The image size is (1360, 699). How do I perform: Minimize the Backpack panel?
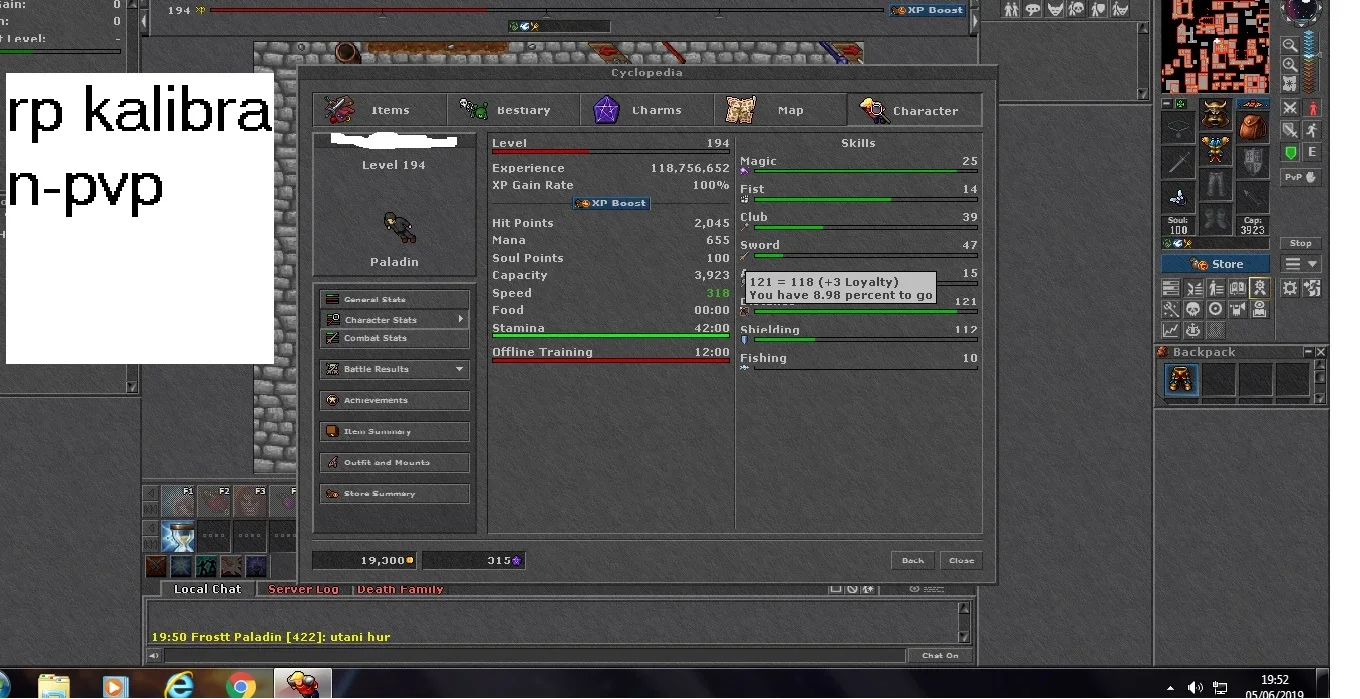pos(1308,352)
